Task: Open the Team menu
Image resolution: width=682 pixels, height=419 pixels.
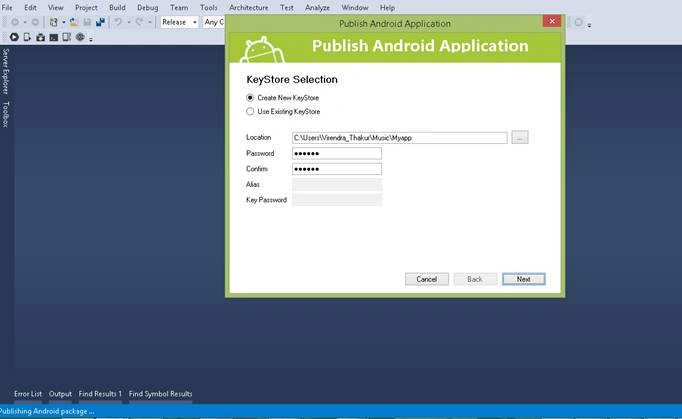Action: [x=179, y=7]
